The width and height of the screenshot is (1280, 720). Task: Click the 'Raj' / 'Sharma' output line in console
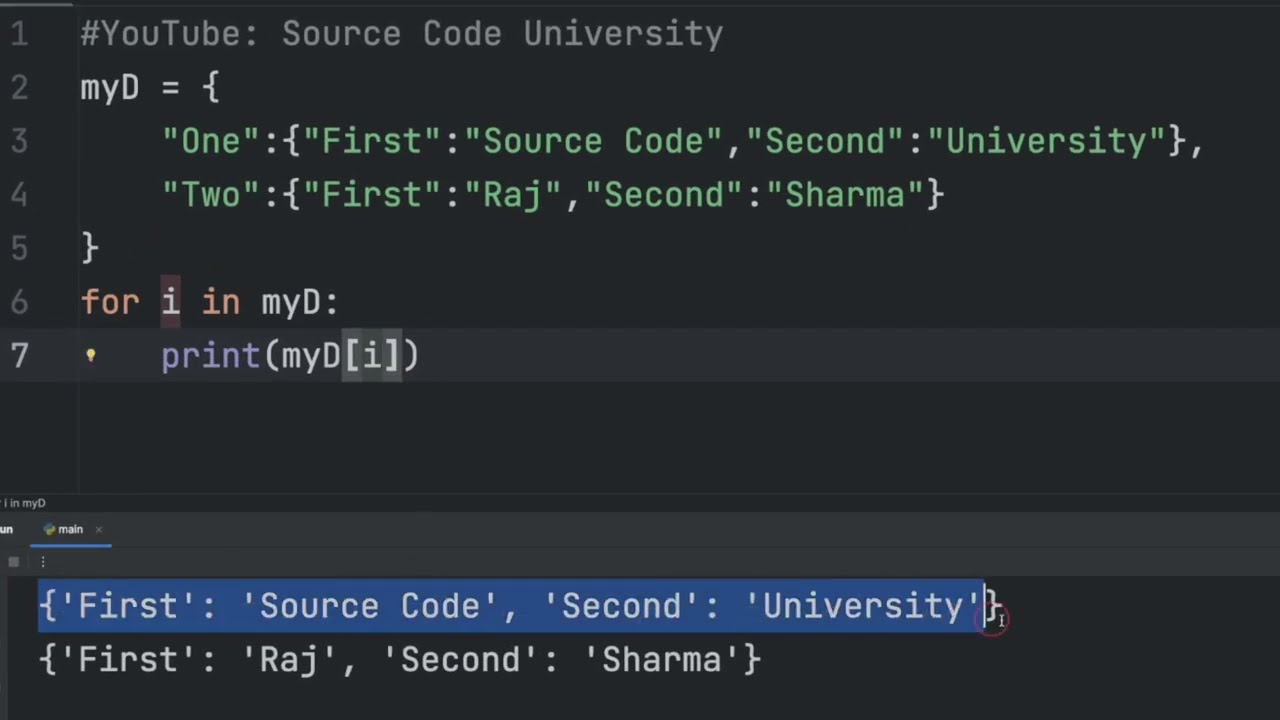[x=401, y=660]
